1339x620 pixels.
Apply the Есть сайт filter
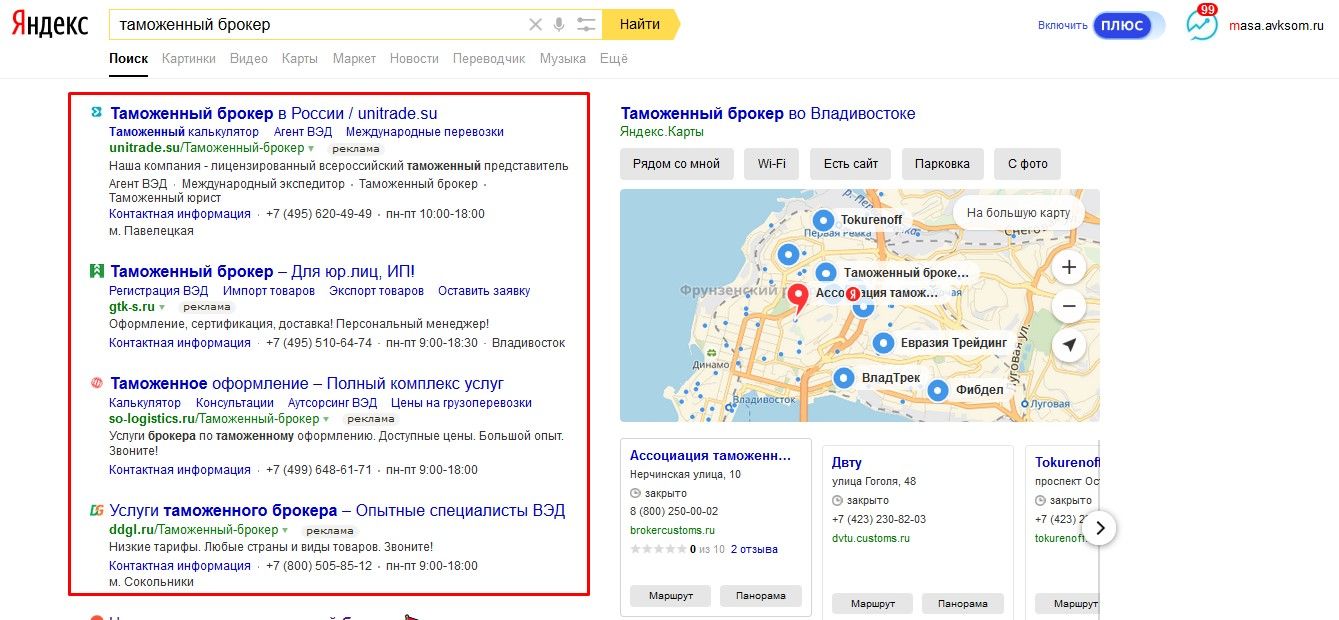(851, 164)
